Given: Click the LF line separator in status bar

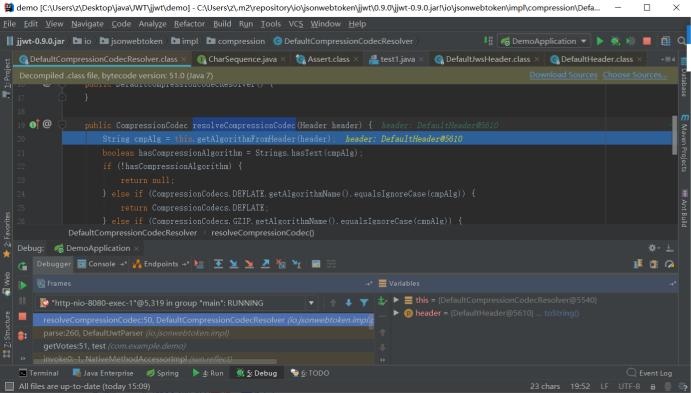Looking at the screenshot, I should click(604, 386).
